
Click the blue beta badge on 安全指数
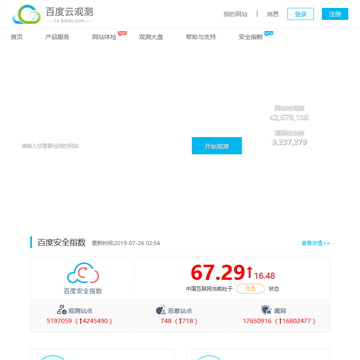[269, 33]
